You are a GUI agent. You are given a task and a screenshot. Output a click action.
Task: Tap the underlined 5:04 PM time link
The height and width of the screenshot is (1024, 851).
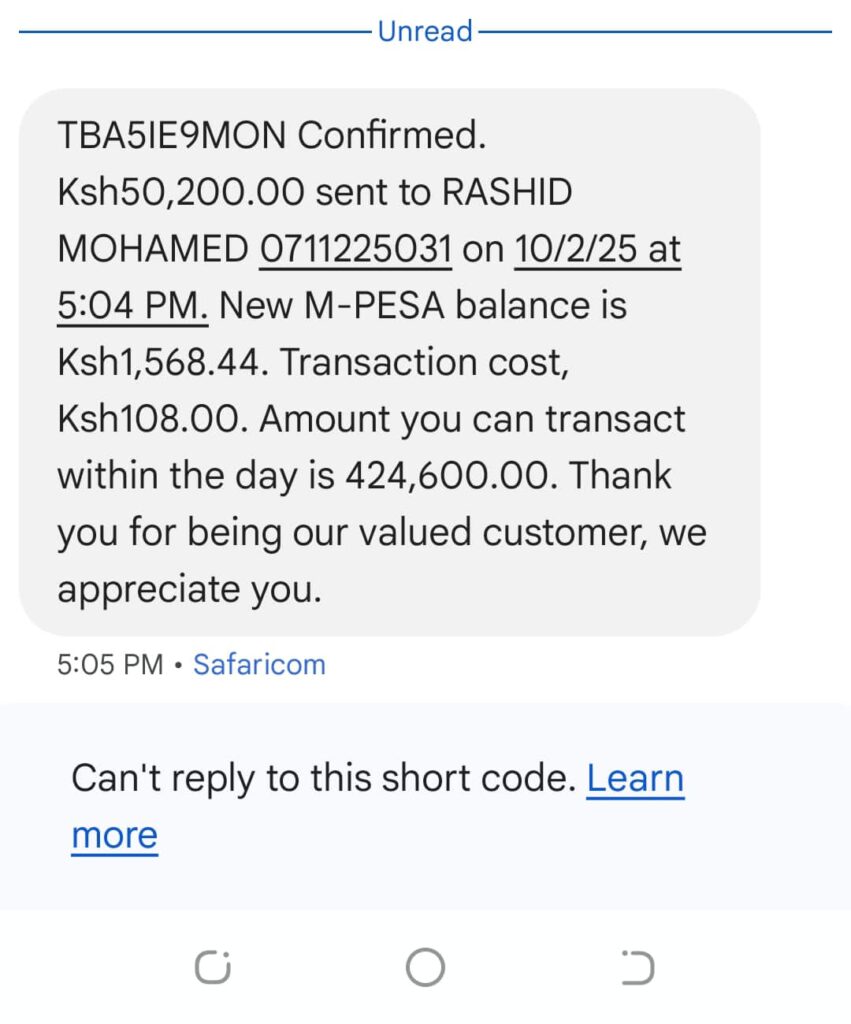coord(133,306)
